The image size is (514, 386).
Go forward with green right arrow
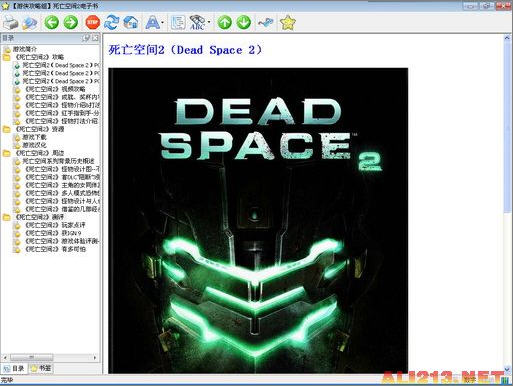71,23
